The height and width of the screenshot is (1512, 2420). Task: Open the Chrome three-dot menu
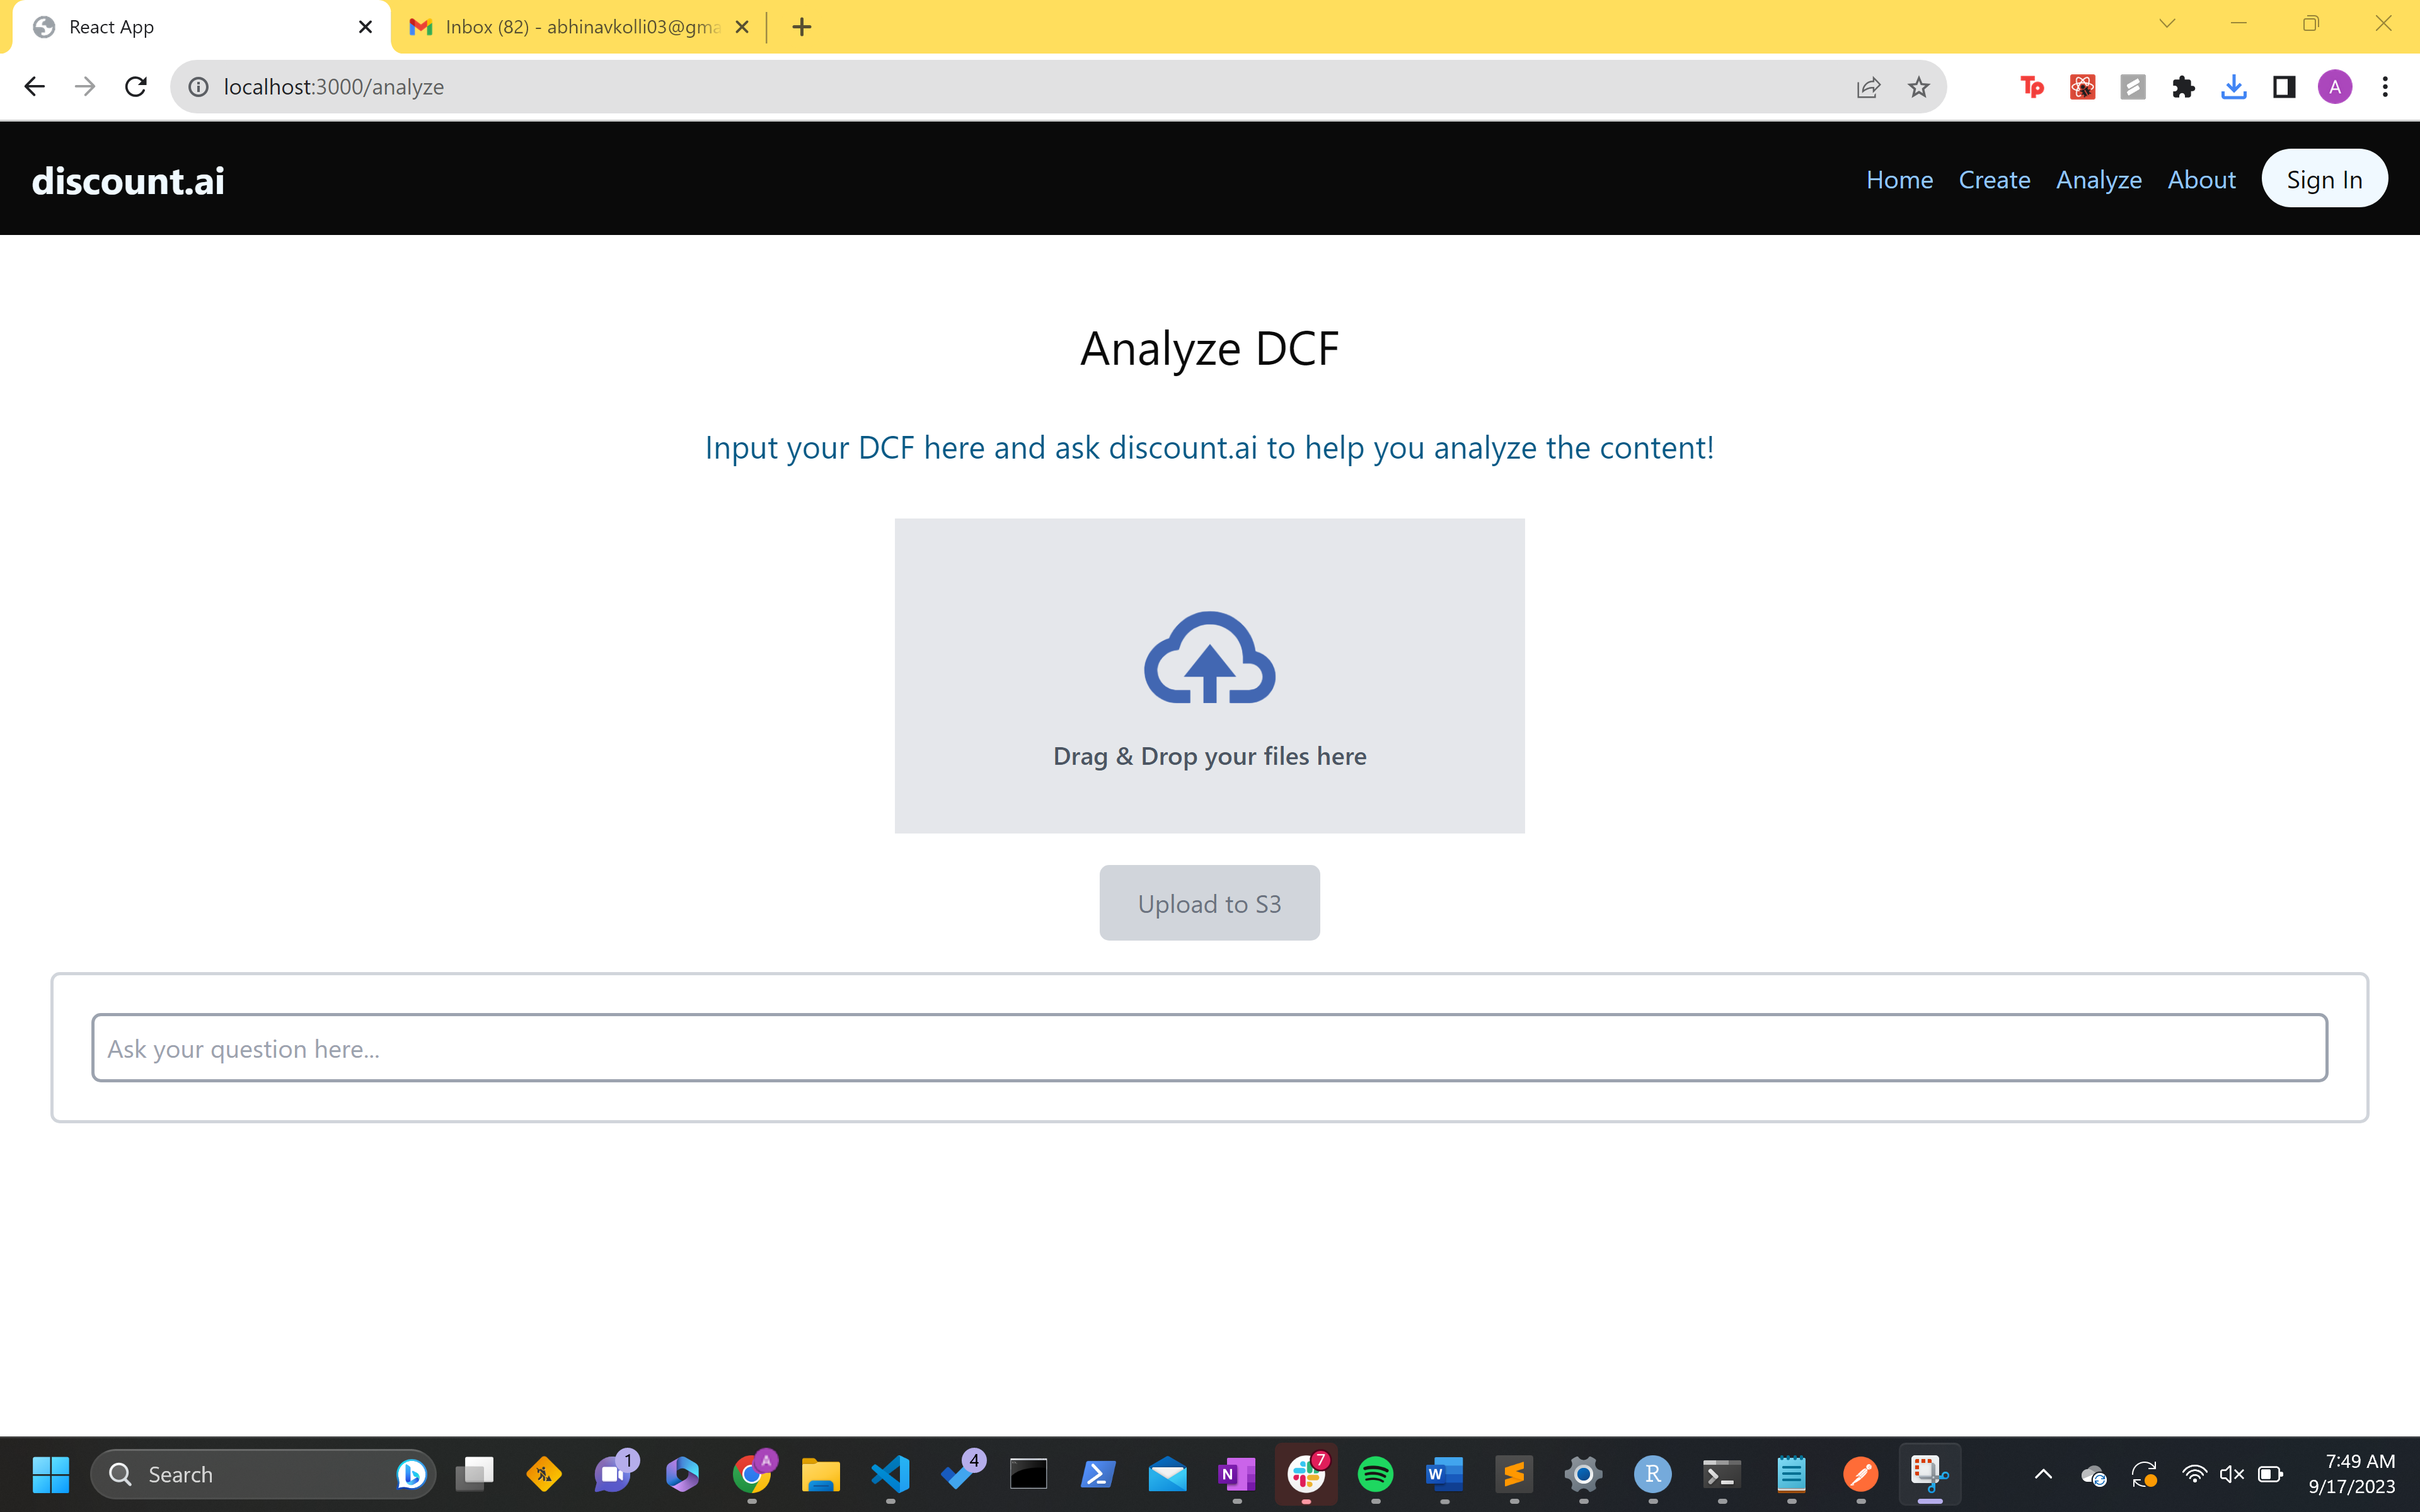coord(2385,87)
